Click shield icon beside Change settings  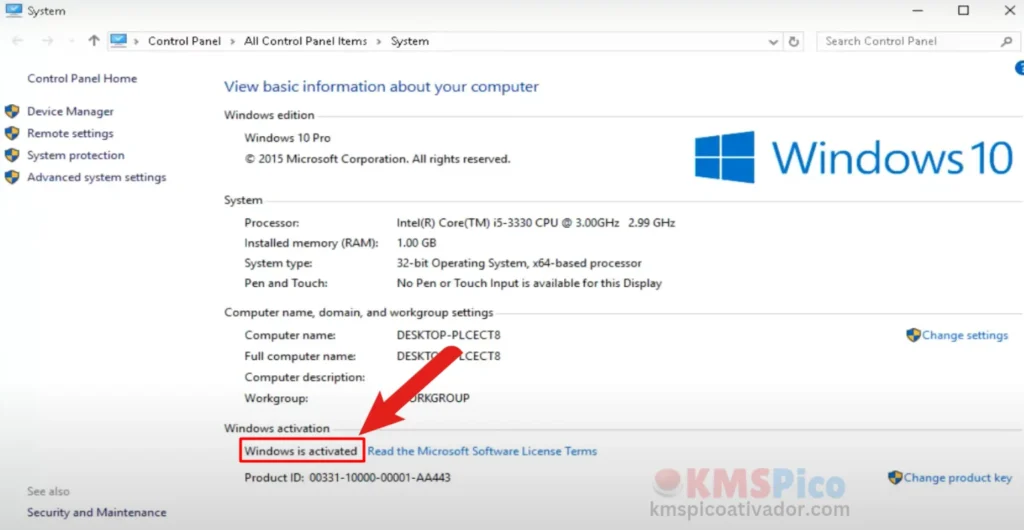click(913, 335)
